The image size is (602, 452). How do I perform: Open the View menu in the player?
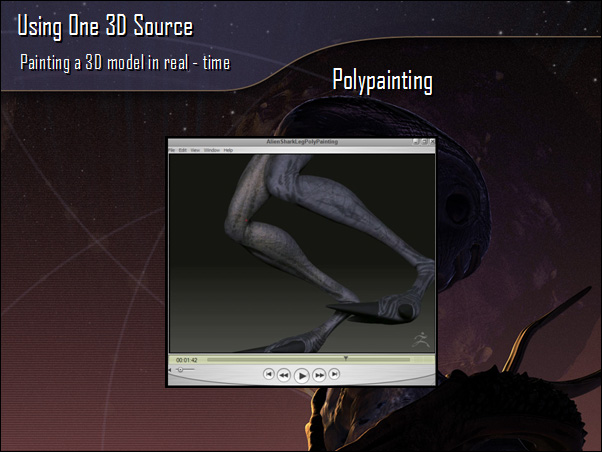pyautogui.click(x=195, y=150)
